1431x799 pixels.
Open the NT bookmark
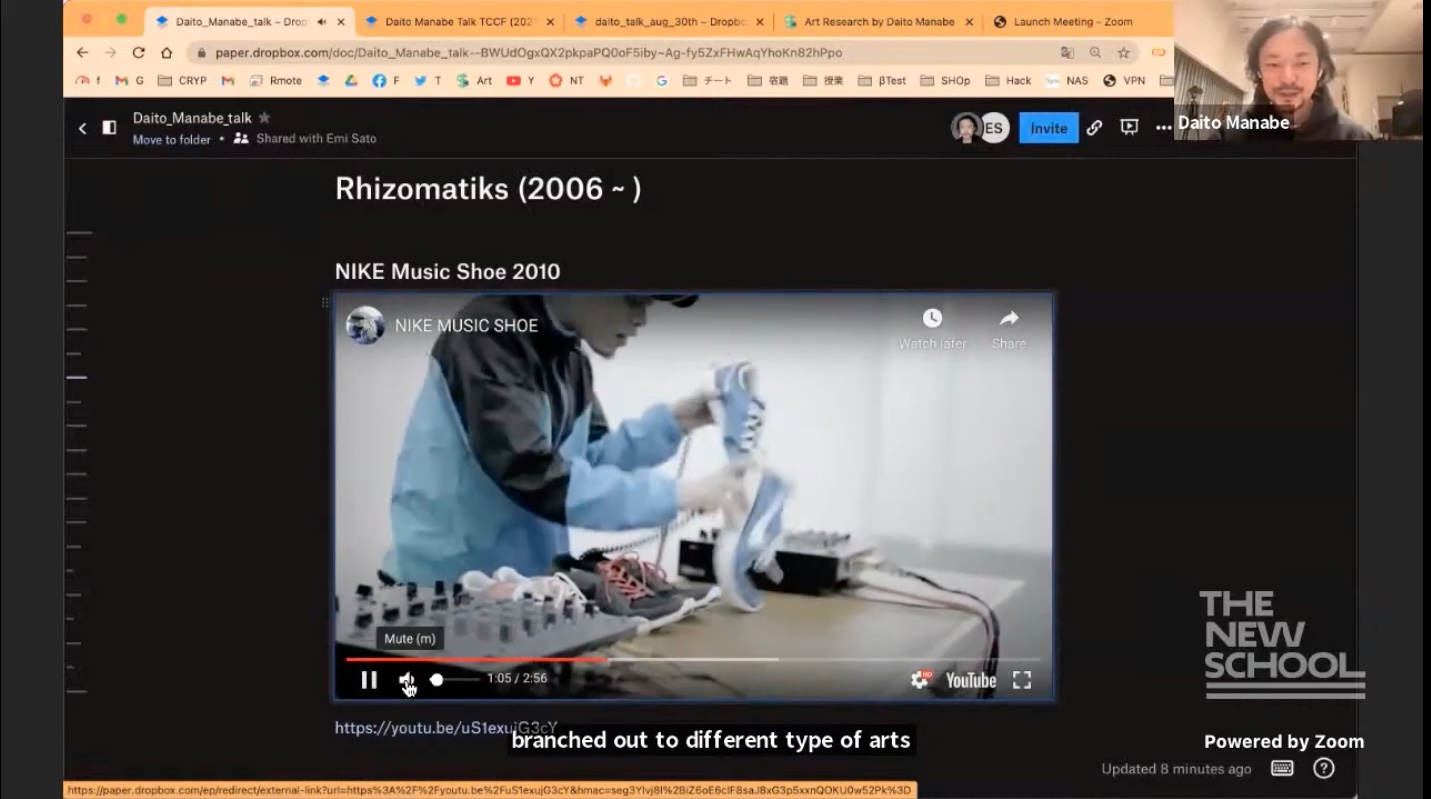pos(566,81)
